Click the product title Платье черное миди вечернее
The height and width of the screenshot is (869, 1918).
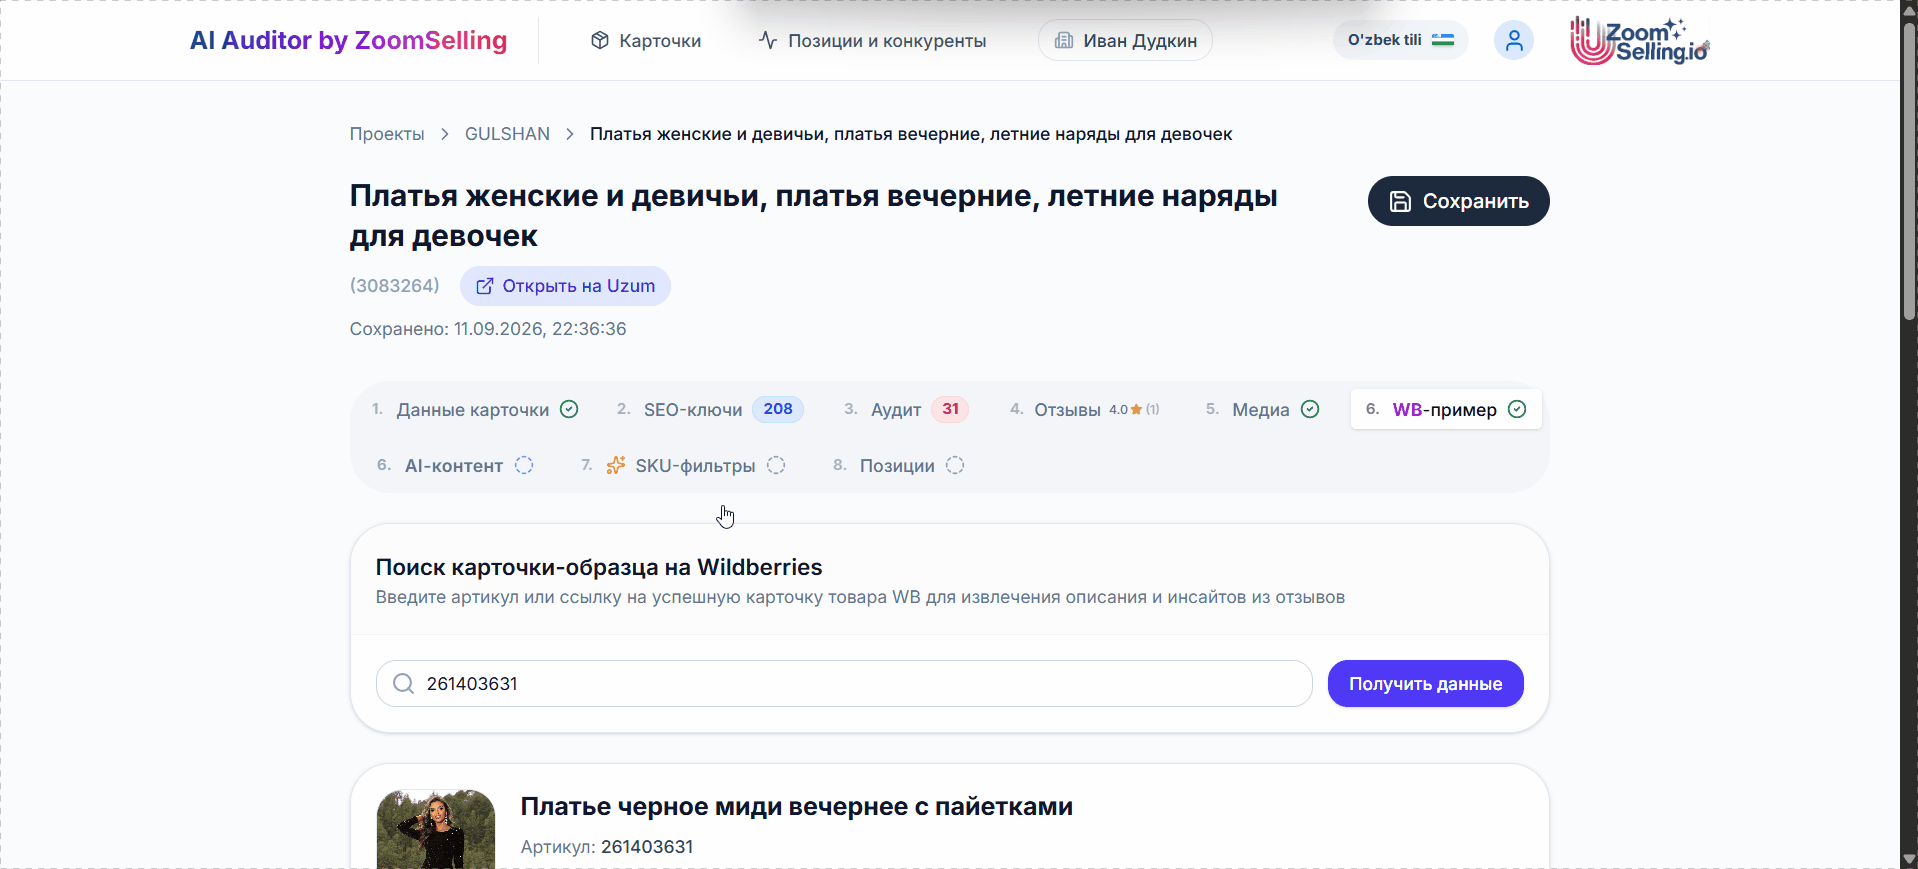coord(797,806)
